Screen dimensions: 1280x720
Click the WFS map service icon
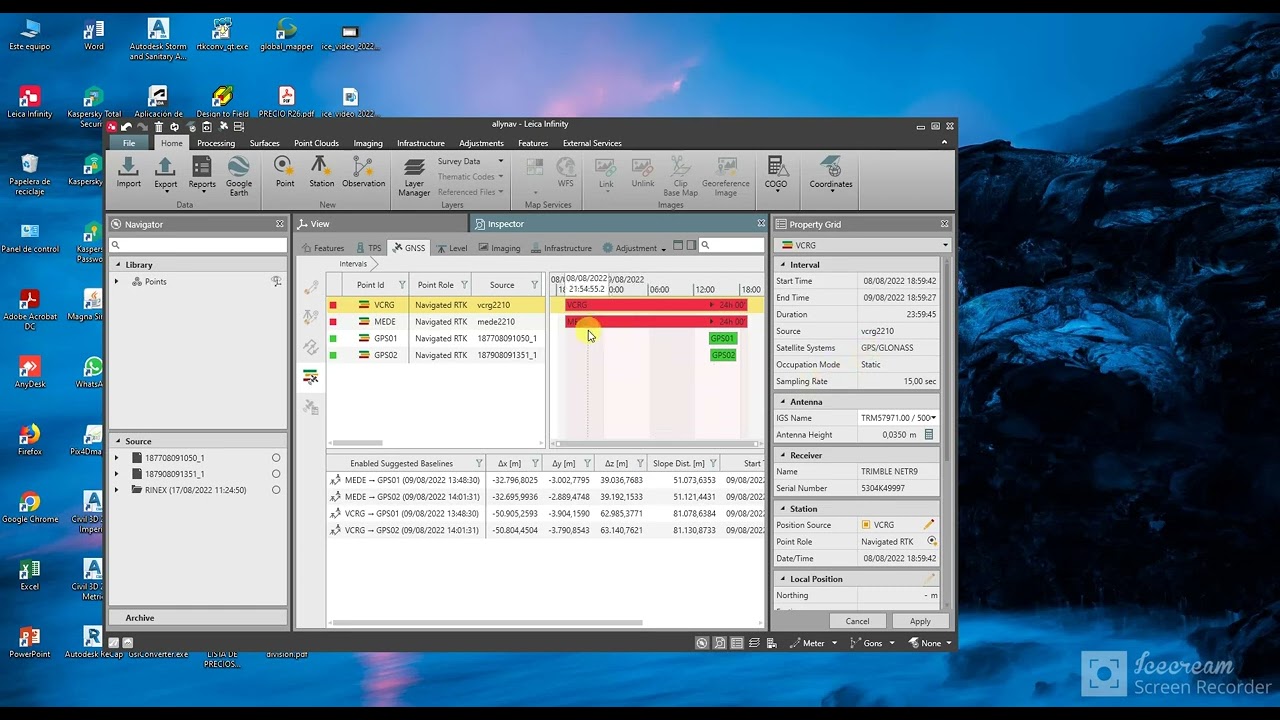click(566, 172)
